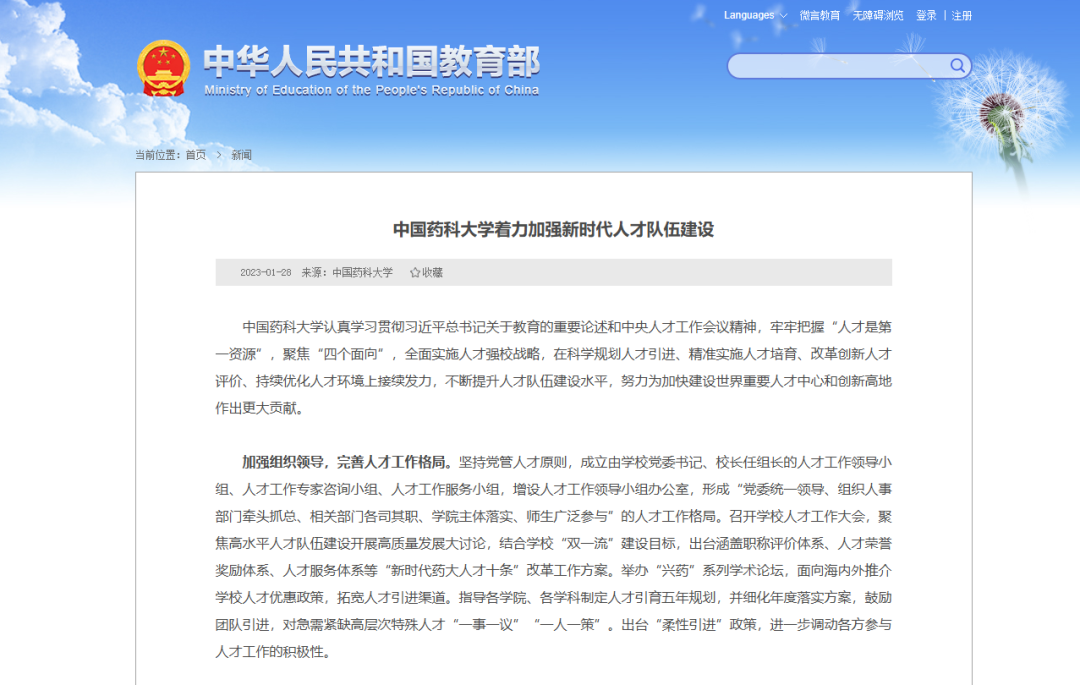Click the search magnifier icon
1080x685 pixels.
[957, 66]
